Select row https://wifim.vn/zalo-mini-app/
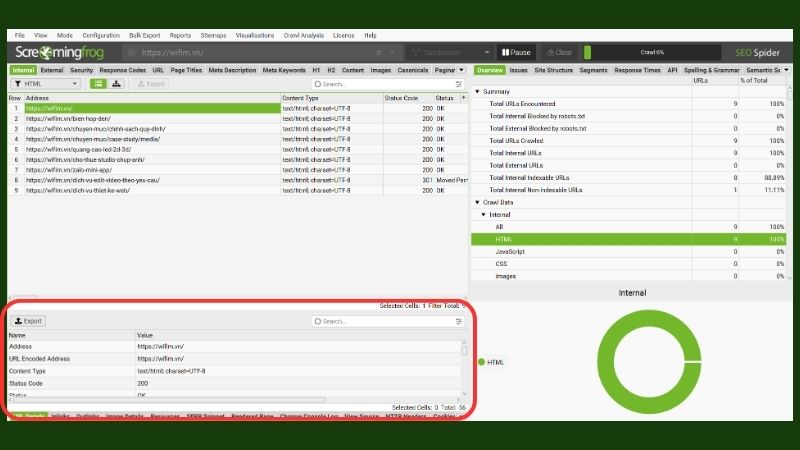 pos(238,169)
